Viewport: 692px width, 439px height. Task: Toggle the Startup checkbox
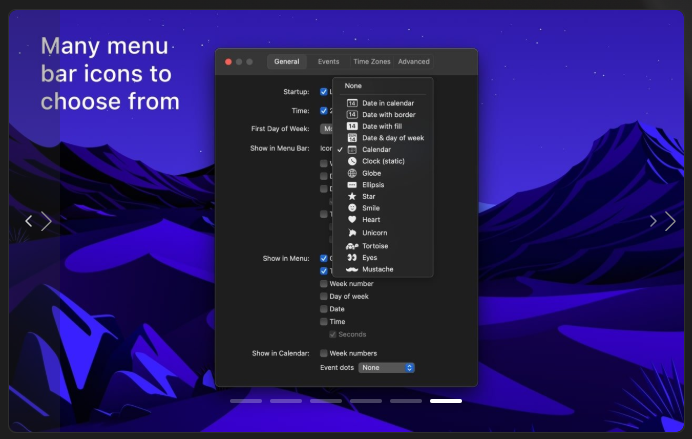click(323, 92)
